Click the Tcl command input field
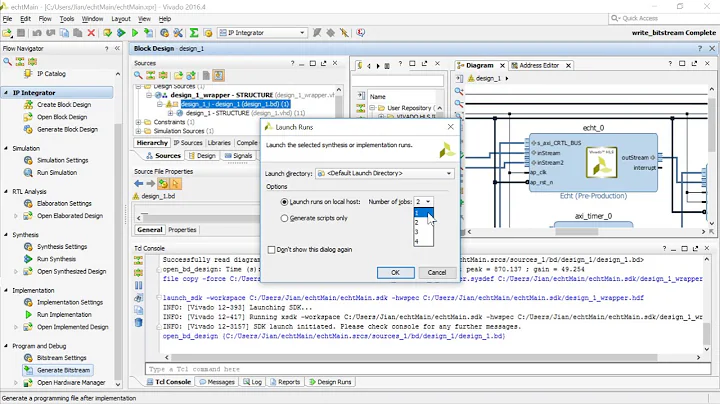 click(428, 369)
